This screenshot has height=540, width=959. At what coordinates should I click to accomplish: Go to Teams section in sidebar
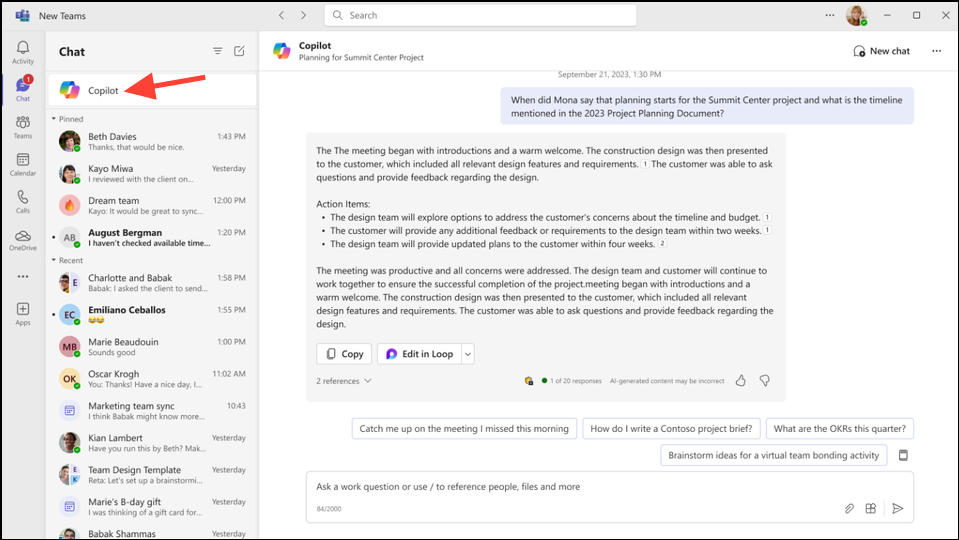pyautogui.click(x=22, y=127)
